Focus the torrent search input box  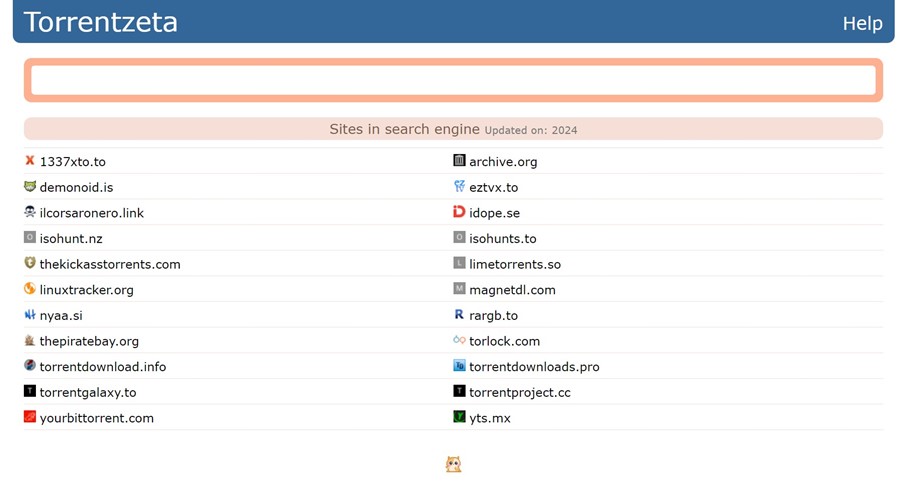[453, 80]
